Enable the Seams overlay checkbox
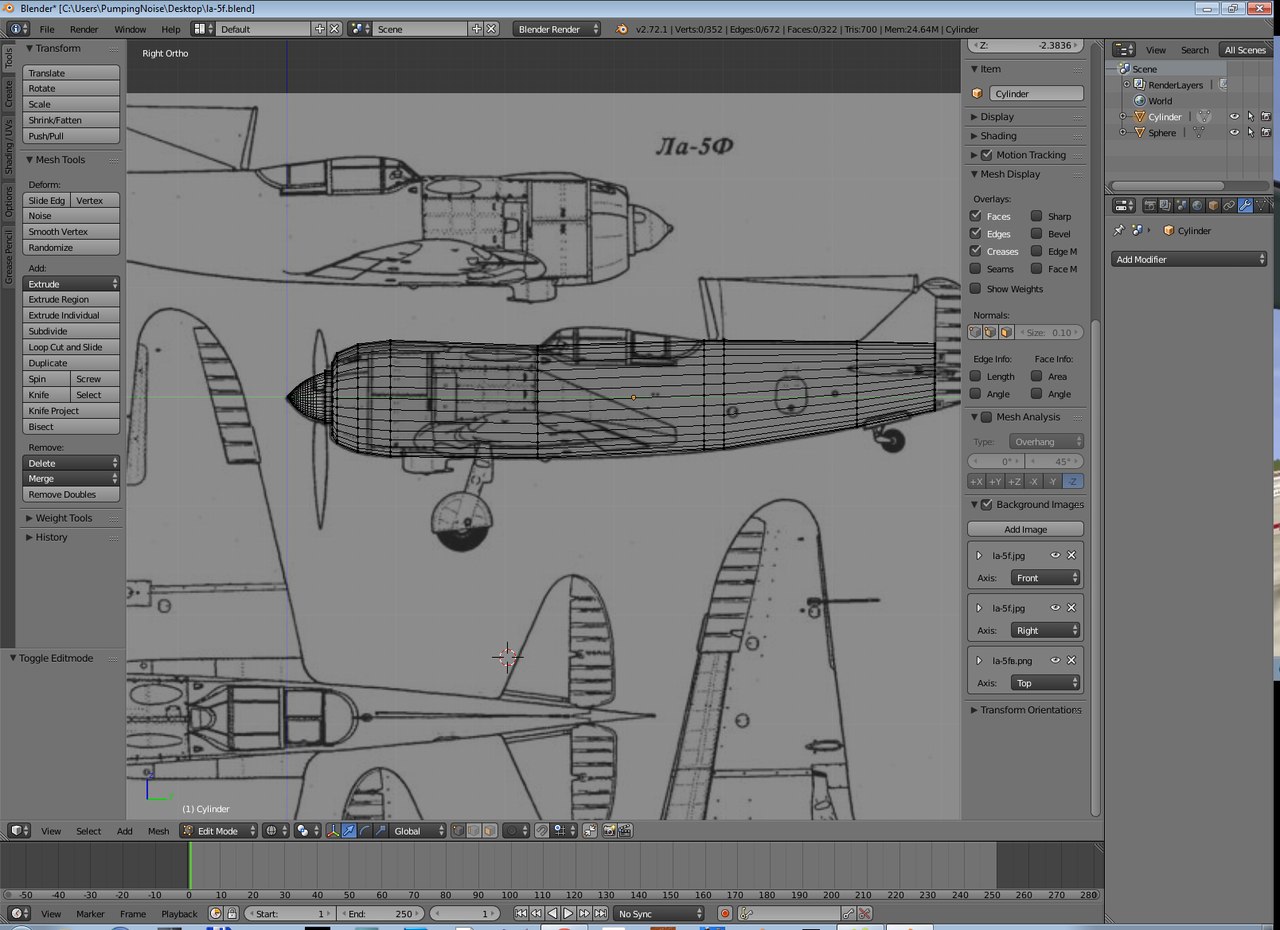1280x930 pixels. click(976, 269)
